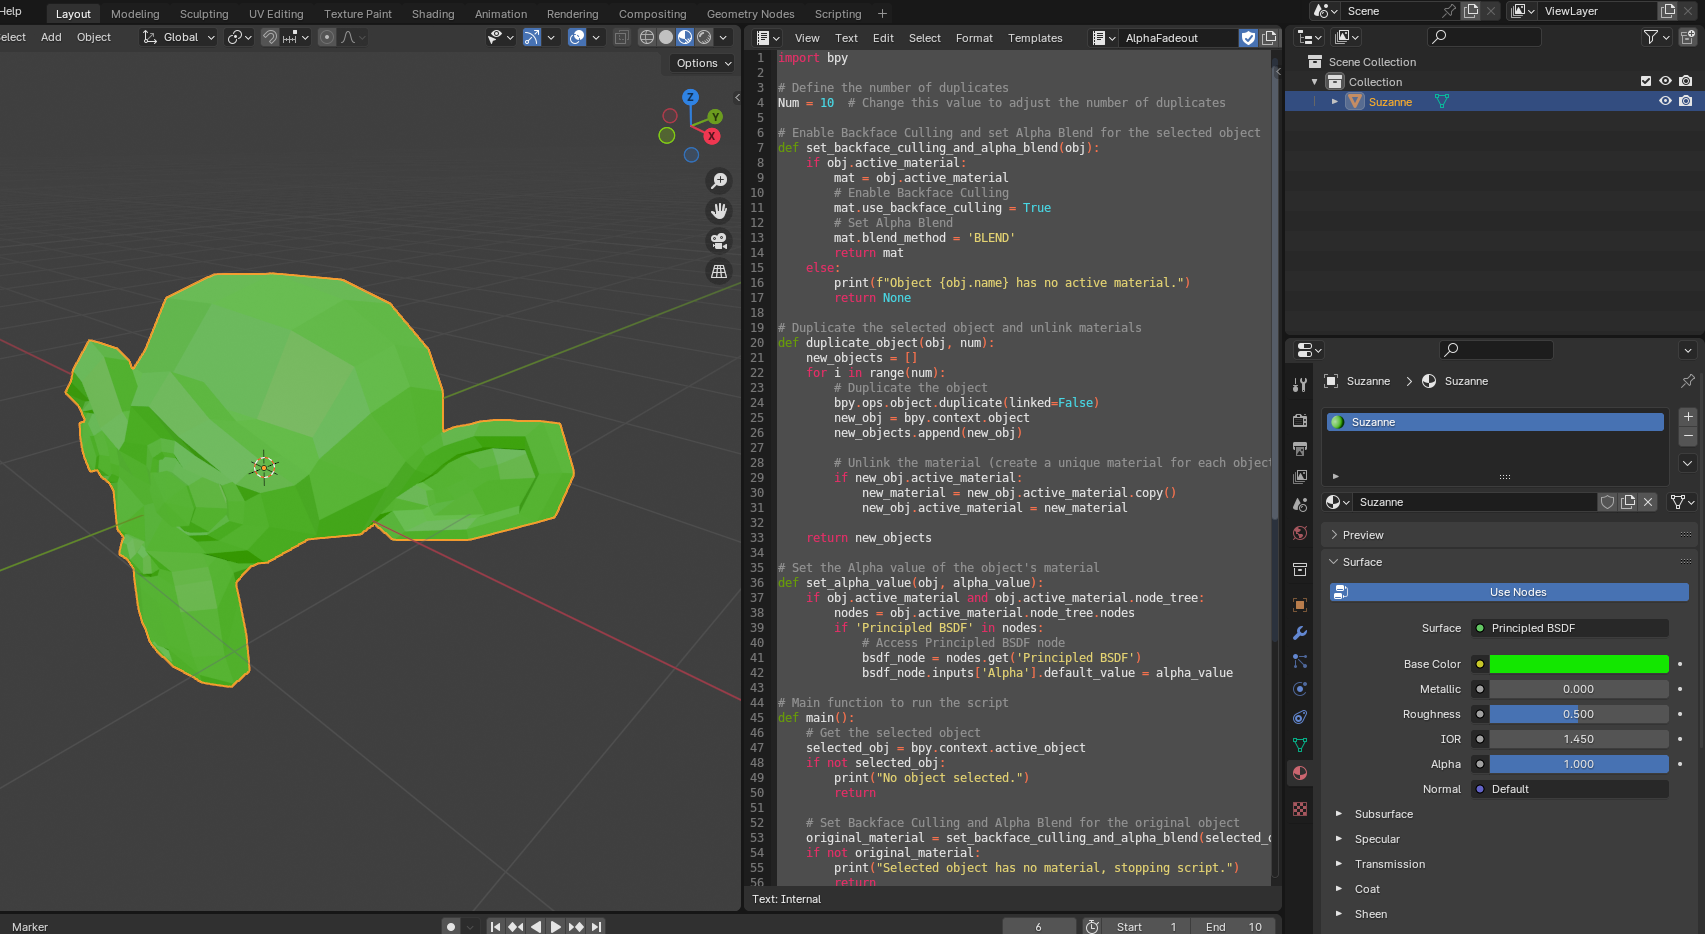Hide Suzanne in viewport via eye icon

(x=1665, y=101)
